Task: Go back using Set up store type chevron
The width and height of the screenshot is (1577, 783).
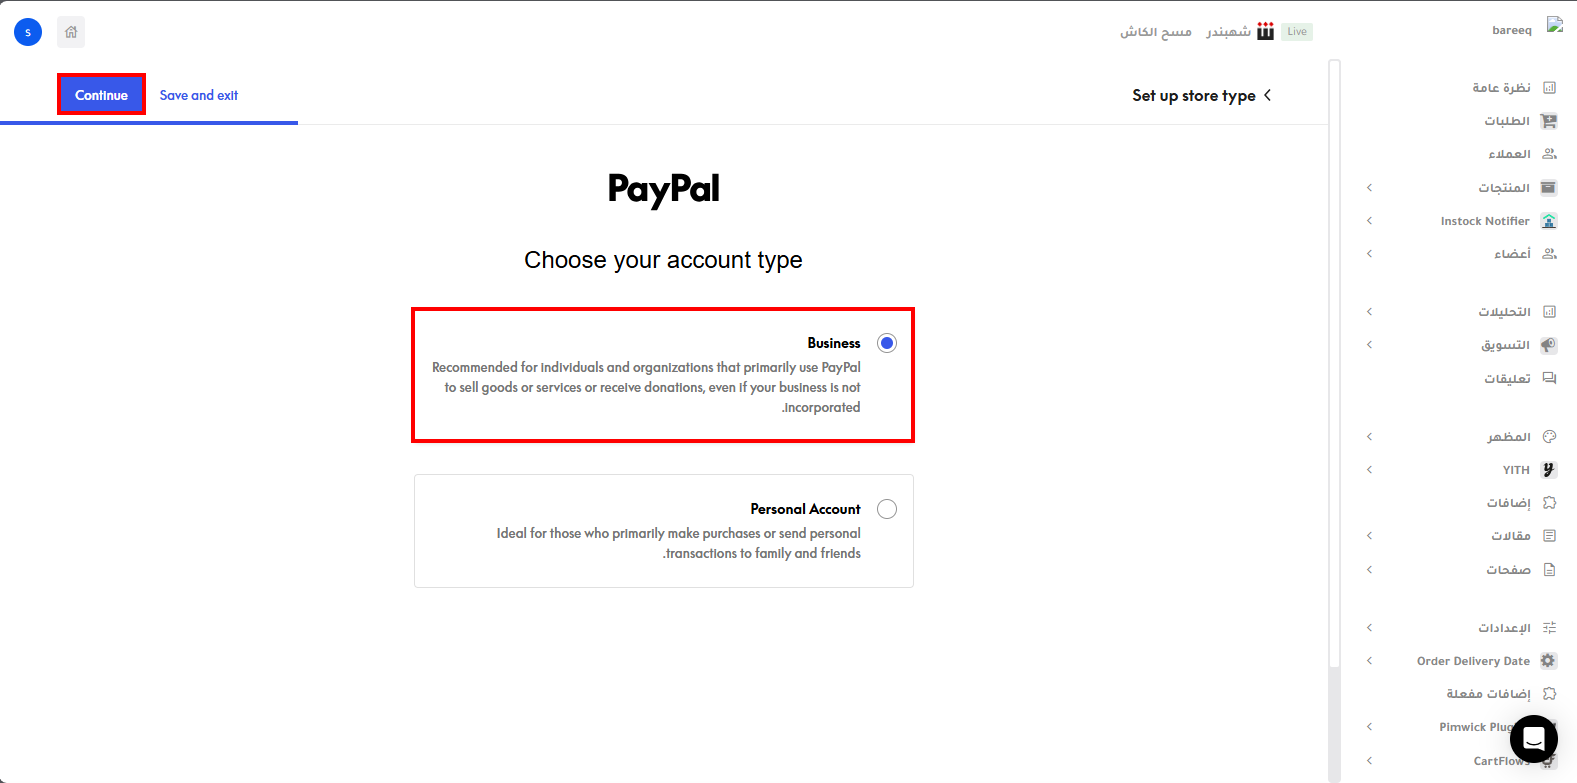Action: [x=1268, y=95]
